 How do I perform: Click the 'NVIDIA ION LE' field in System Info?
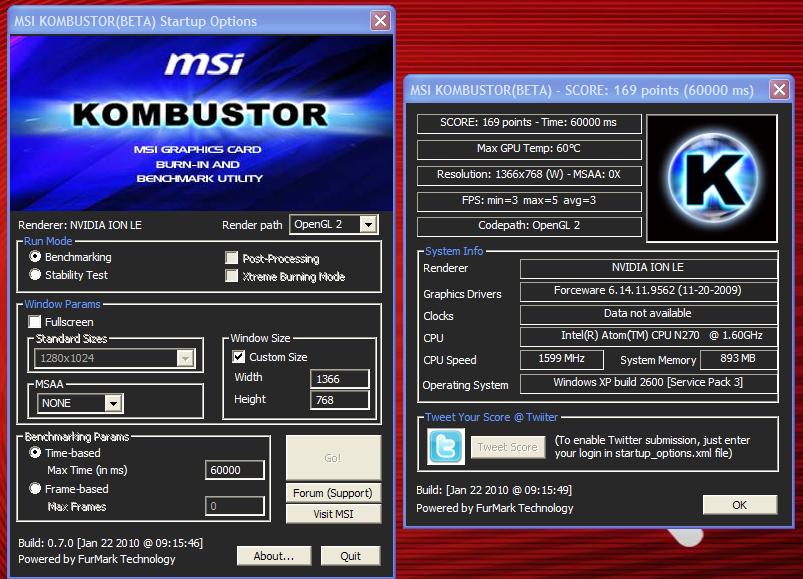pos(648,268)
